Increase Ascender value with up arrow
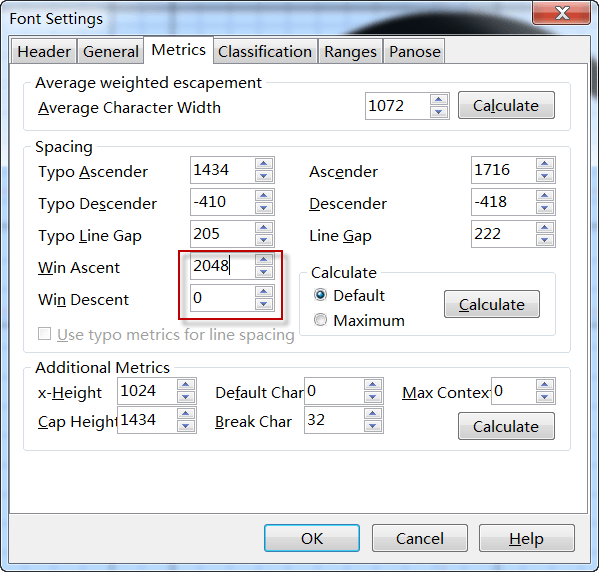This screenshot has height=572, width=599. point(544,164)
